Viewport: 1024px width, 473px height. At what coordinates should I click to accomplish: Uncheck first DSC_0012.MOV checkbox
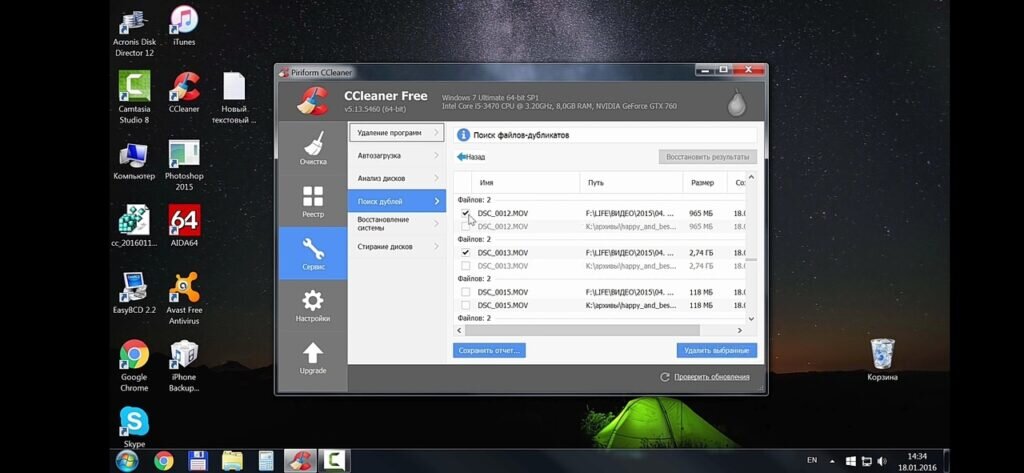tap(466, 213)
